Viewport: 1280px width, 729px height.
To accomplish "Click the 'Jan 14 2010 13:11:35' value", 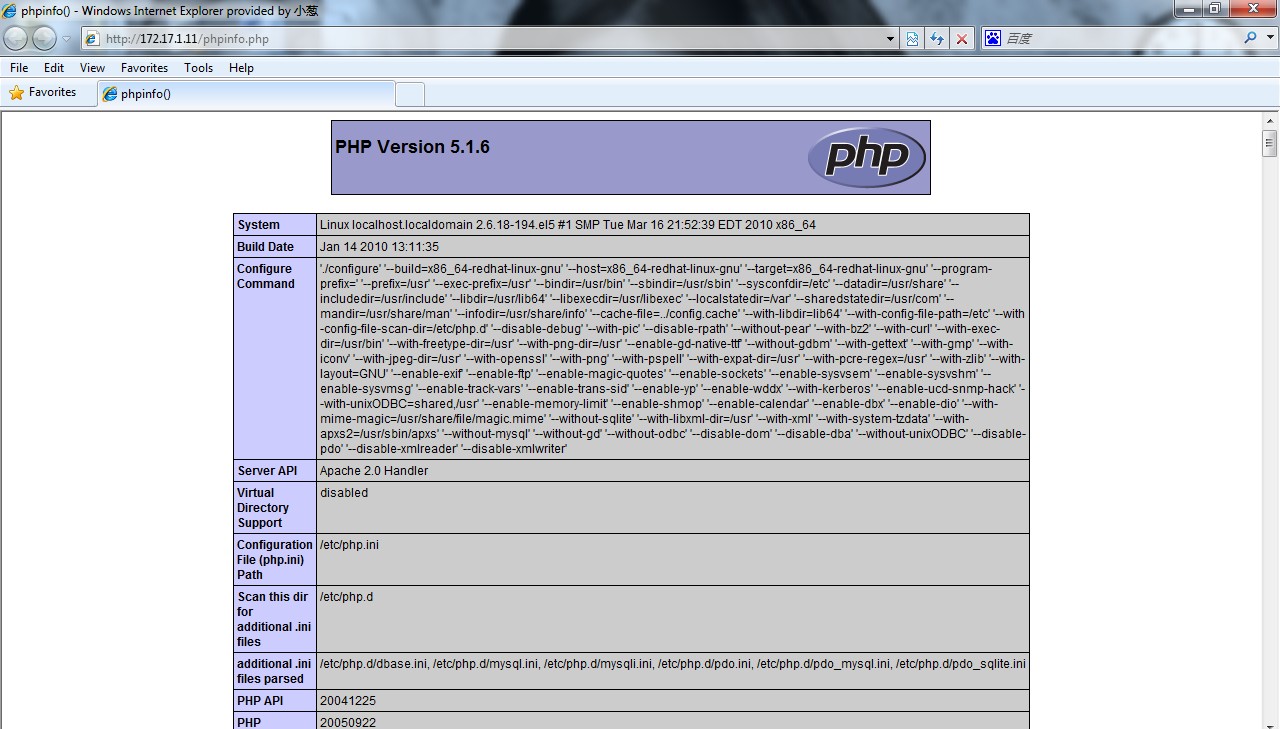I will (x=379, y=247).
